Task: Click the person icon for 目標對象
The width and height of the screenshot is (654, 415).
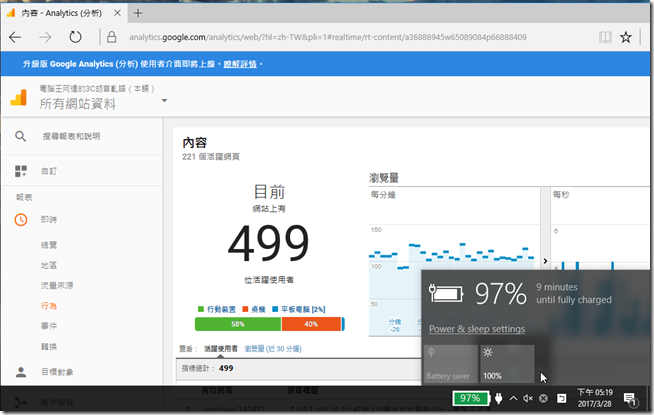Action: pos(21,372)
